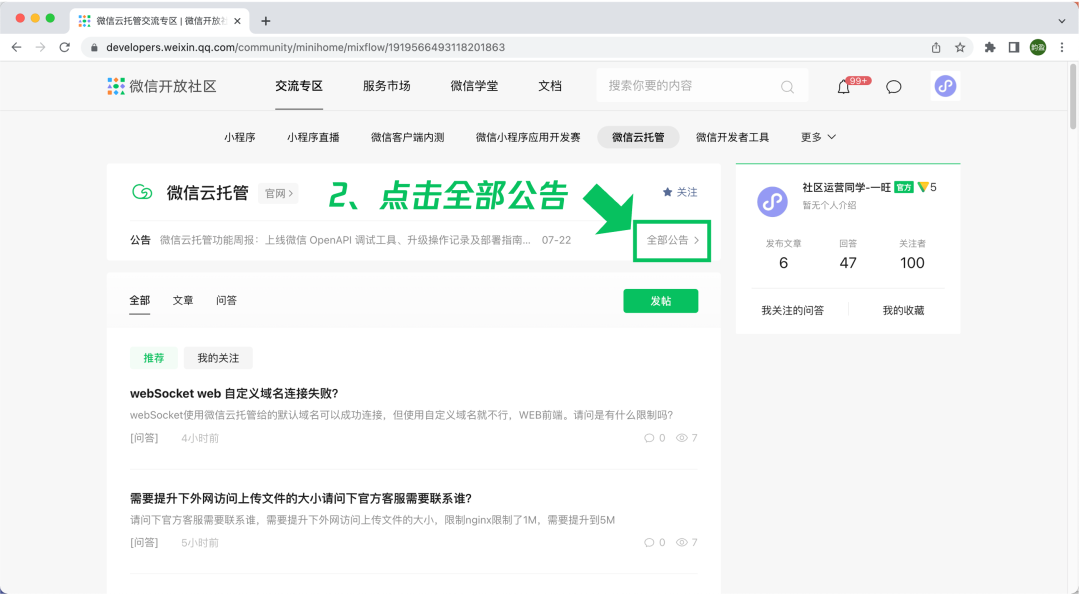Open the post about webSocket 自定义域名连接失败
This screenshot has height=594, width=1080.
[234, 393]
